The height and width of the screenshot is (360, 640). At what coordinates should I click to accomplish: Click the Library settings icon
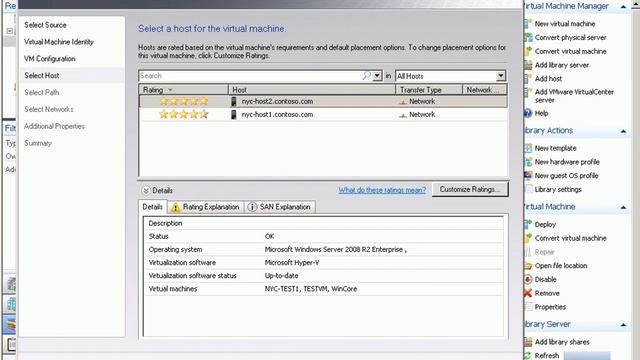coord(528,189)
